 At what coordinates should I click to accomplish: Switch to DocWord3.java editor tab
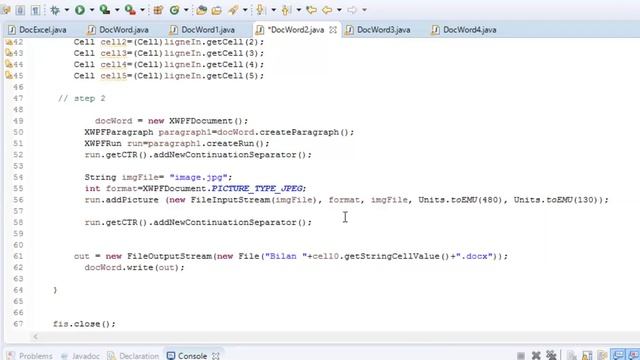point(378,30)
